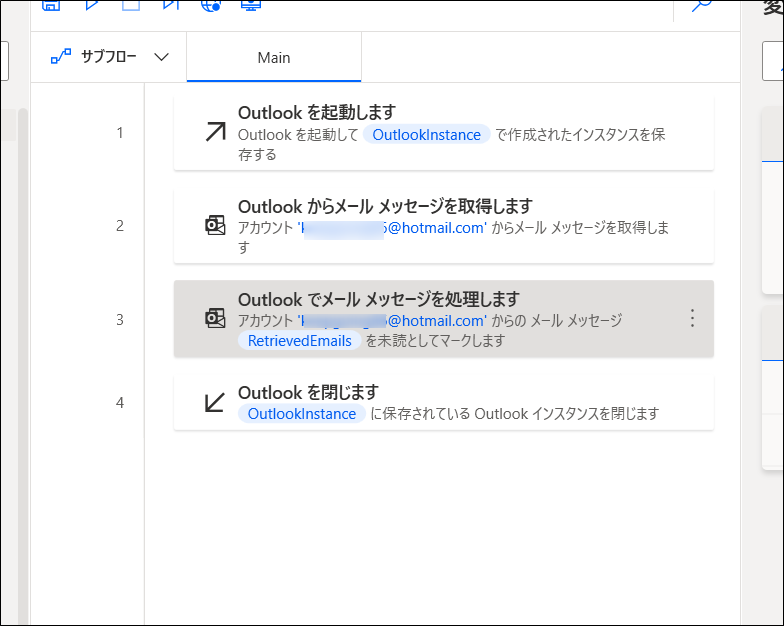Open the web recorder globe icon
Screen dimensions: 784x626
tap(210, 6)
